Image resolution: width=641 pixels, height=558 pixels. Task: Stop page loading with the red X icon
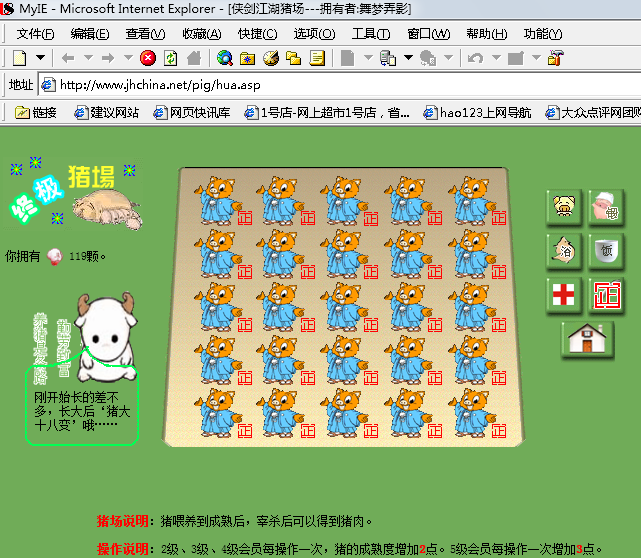pyautogui.click(x=148, y=58)
